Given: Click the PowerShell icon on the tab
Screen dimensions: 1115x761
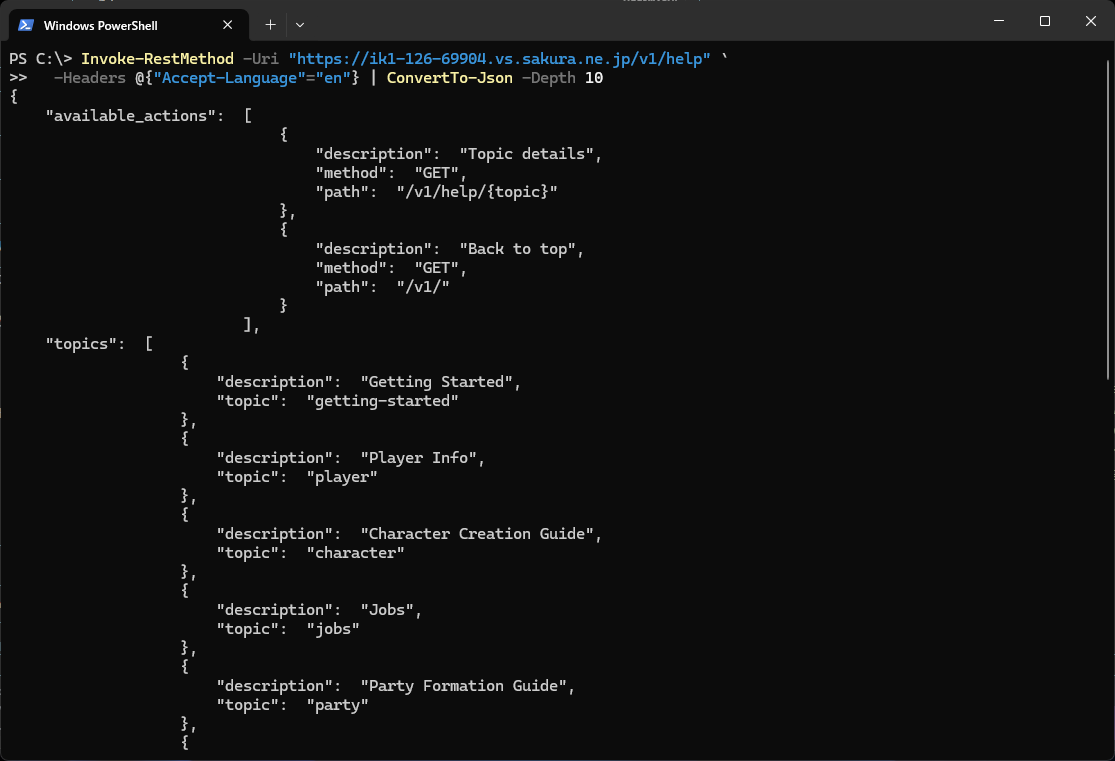Looking at the screenshot, I should pos(26,25).
